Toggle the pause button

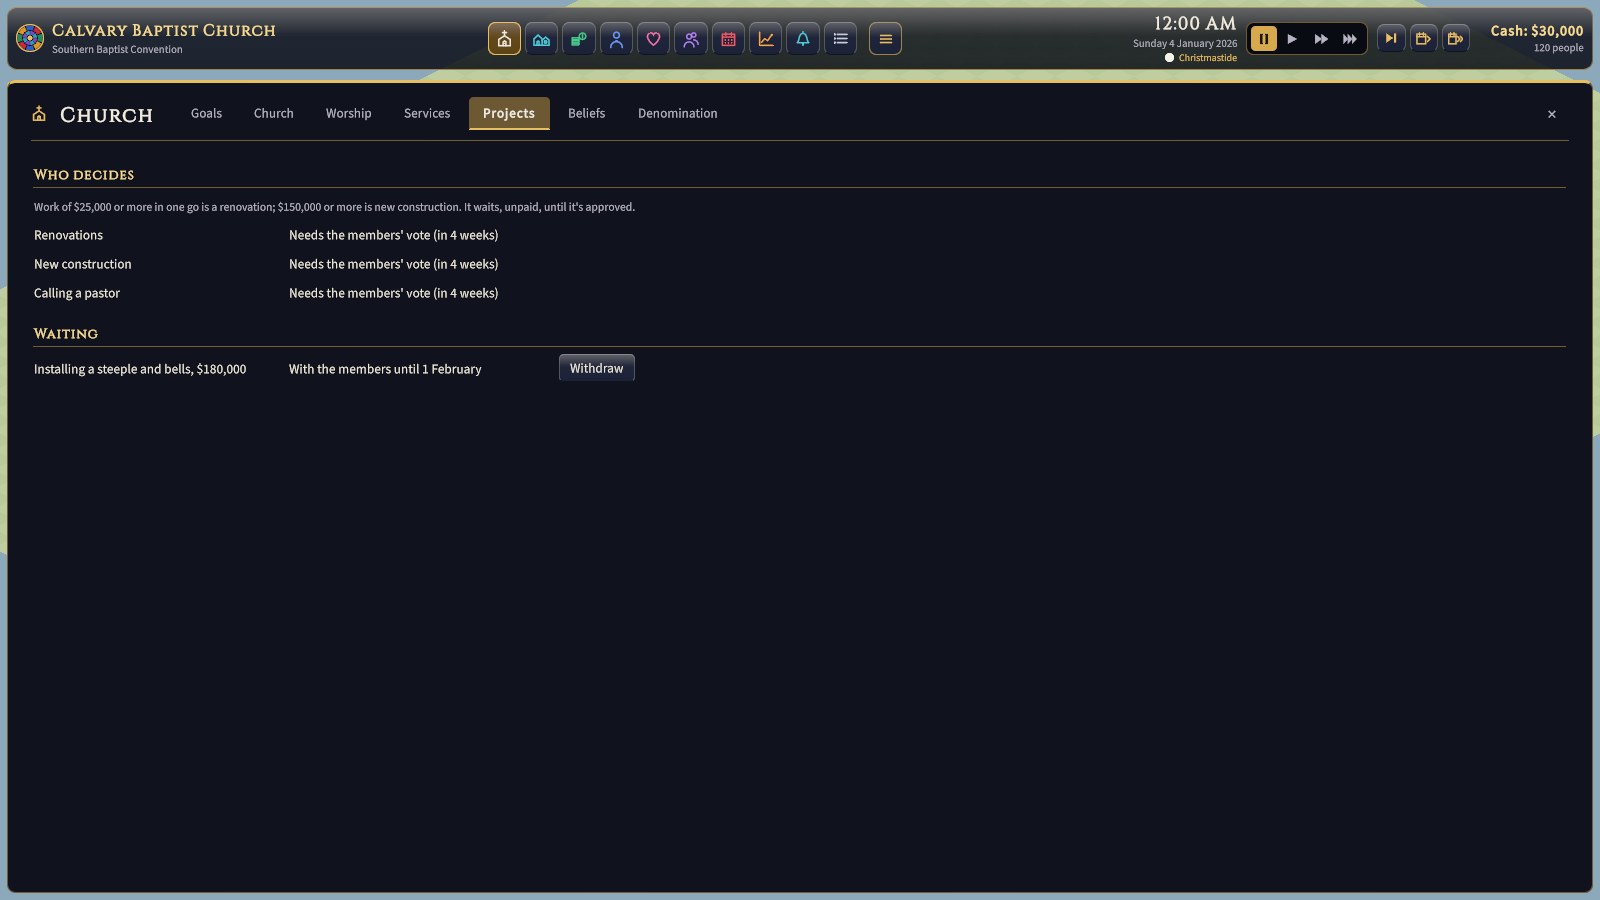click(x=1263, y=39)
